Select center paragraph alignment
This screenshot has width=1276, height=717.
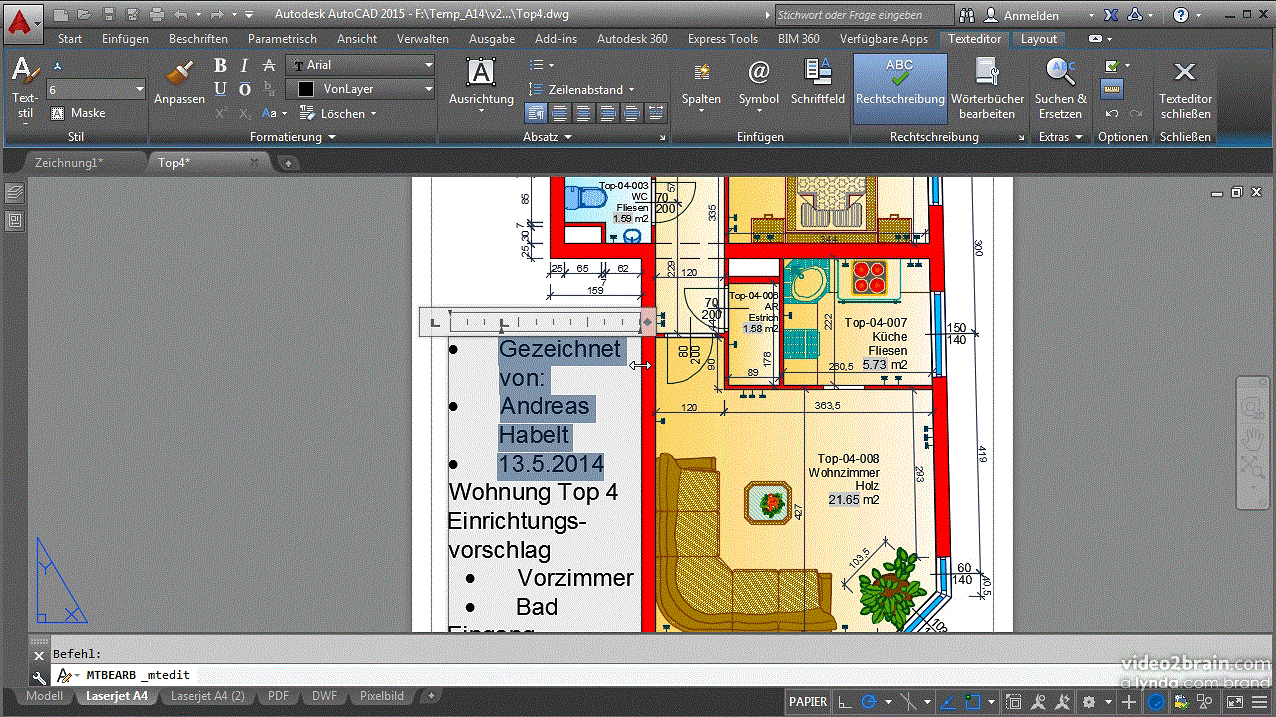coord(584,113)
